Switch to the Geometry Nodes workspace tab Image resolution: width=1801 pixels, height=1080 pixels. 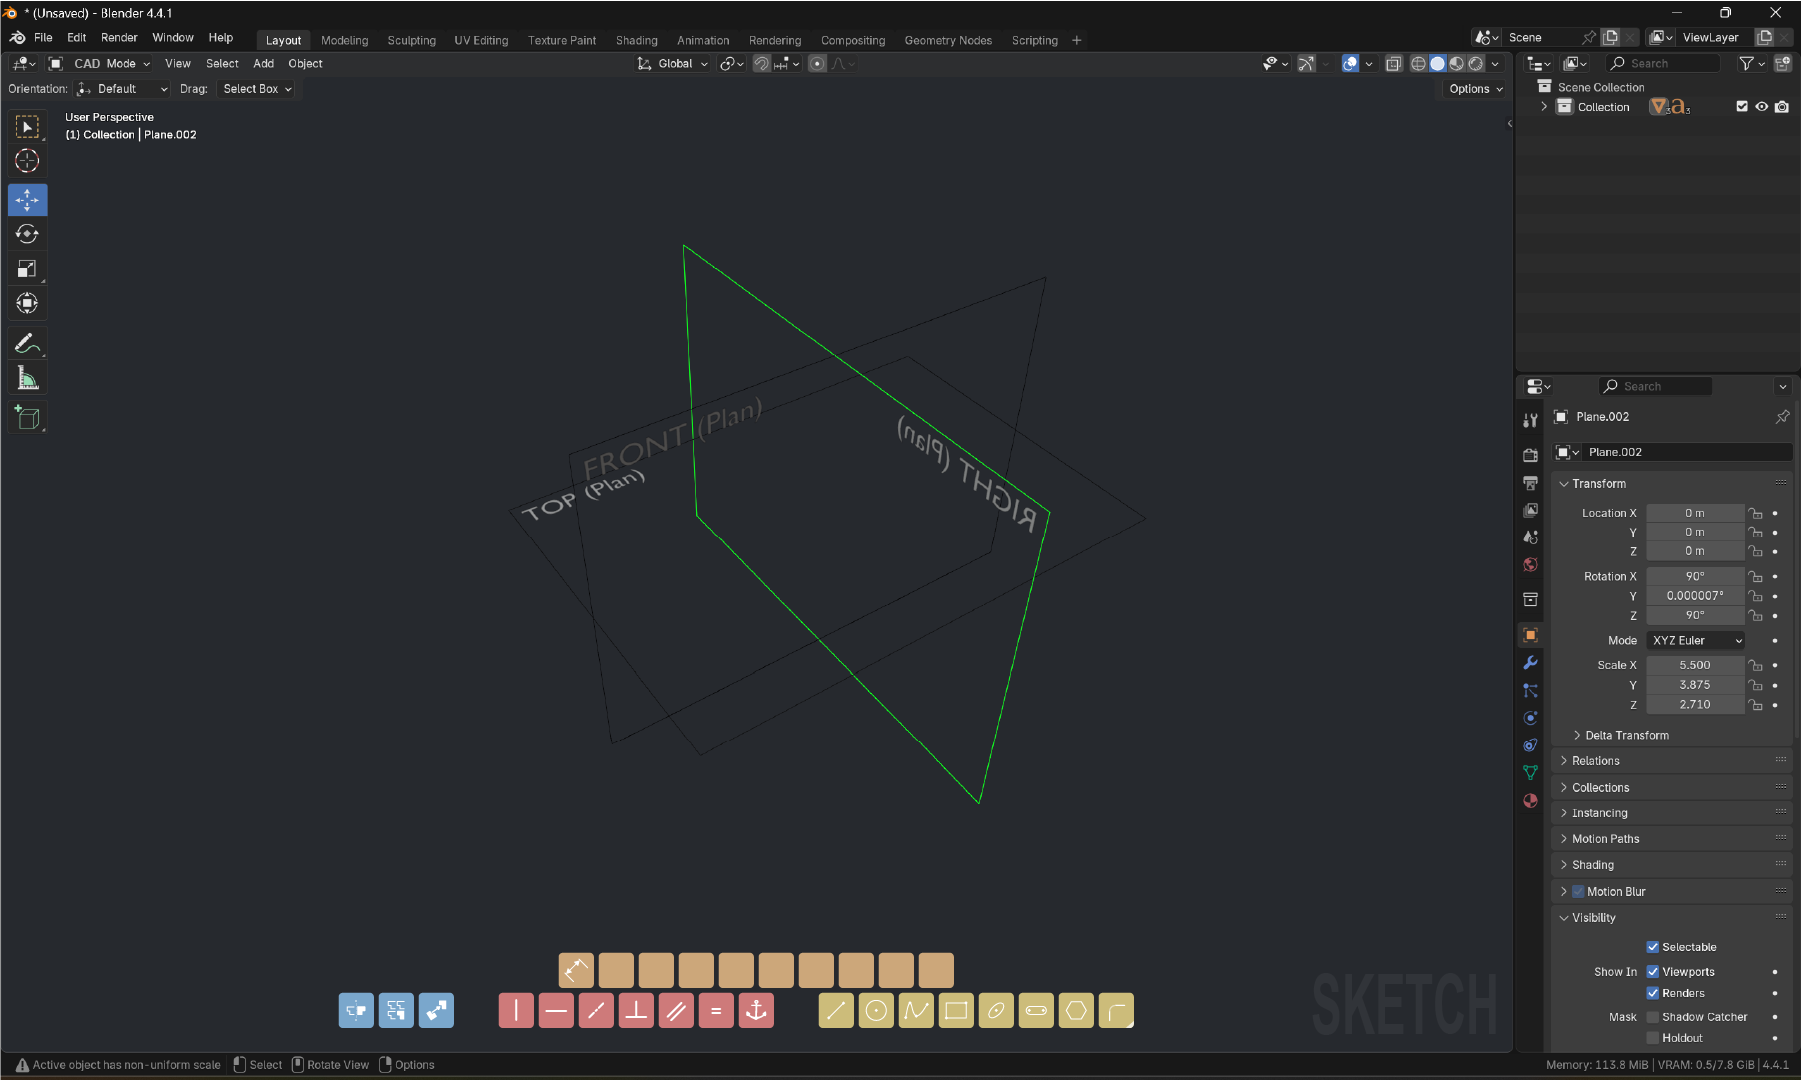pos(948,40)
